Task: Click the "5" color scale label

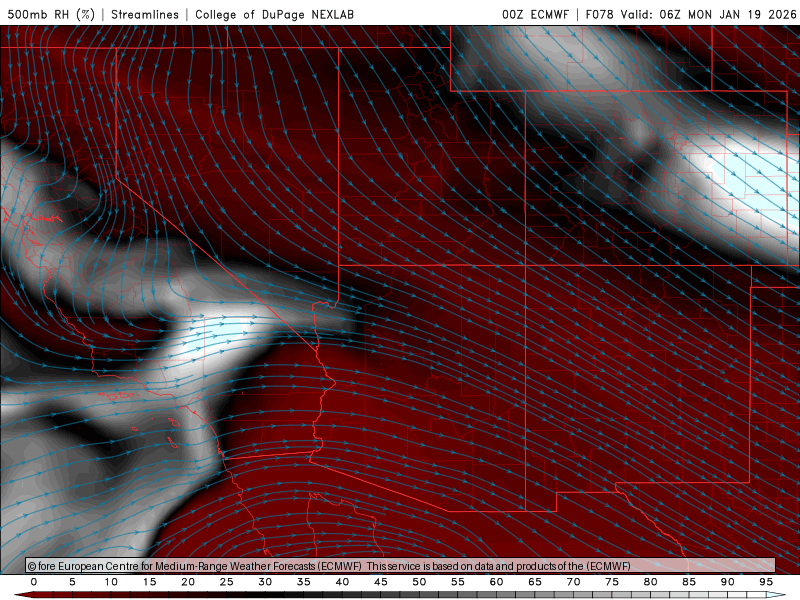Action: [x=72, y=582]
